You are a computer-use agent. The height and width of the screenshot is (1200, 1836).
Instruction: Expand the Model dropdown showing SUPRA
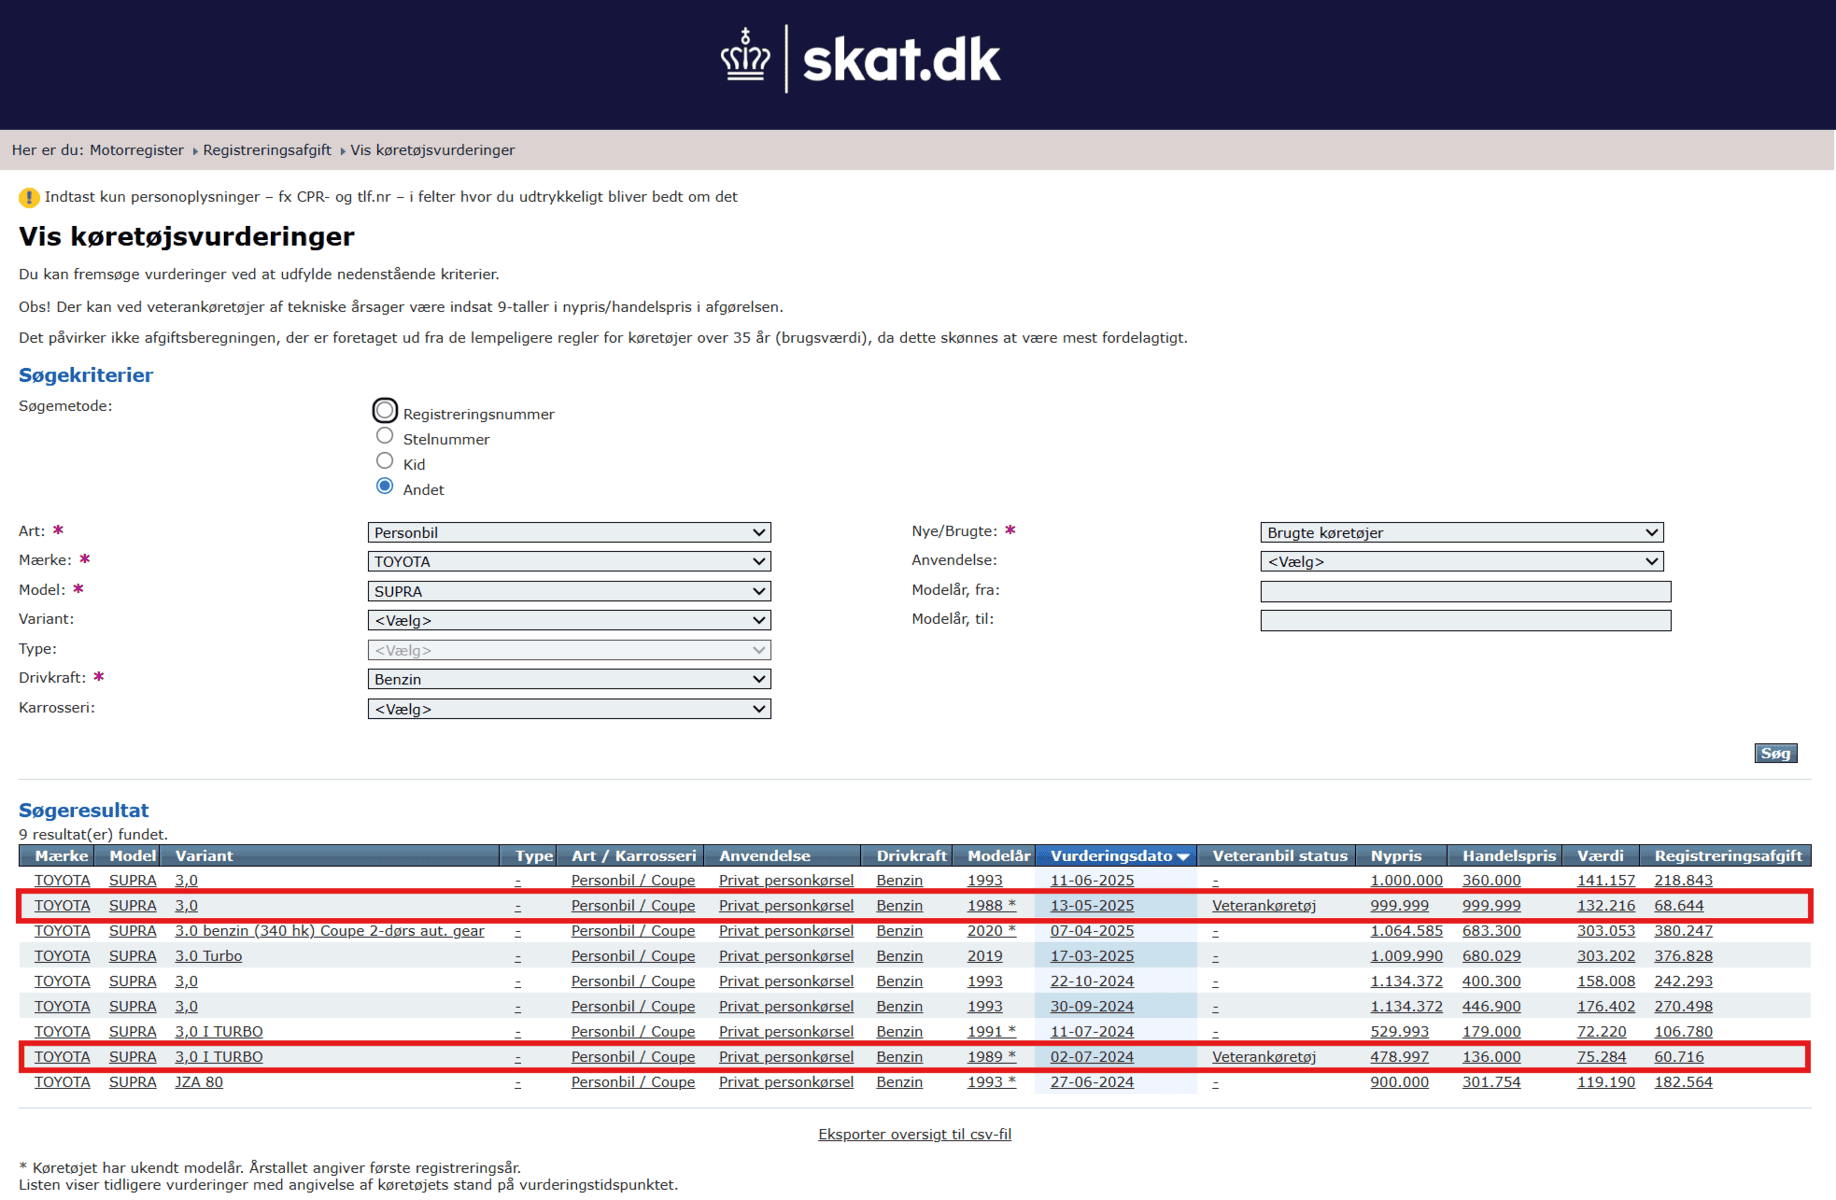coord(569,591)
